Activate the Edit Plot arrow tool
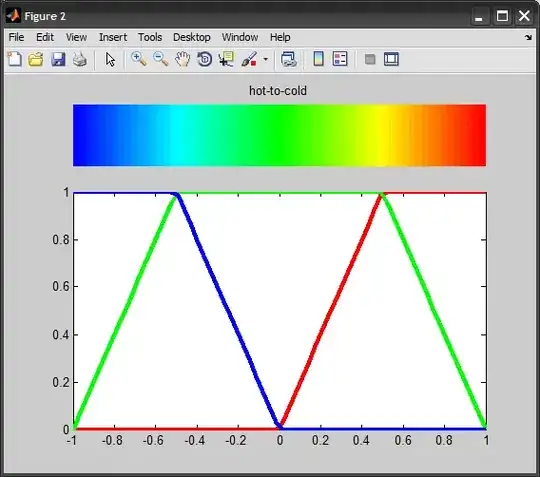 tap(110, 59)
